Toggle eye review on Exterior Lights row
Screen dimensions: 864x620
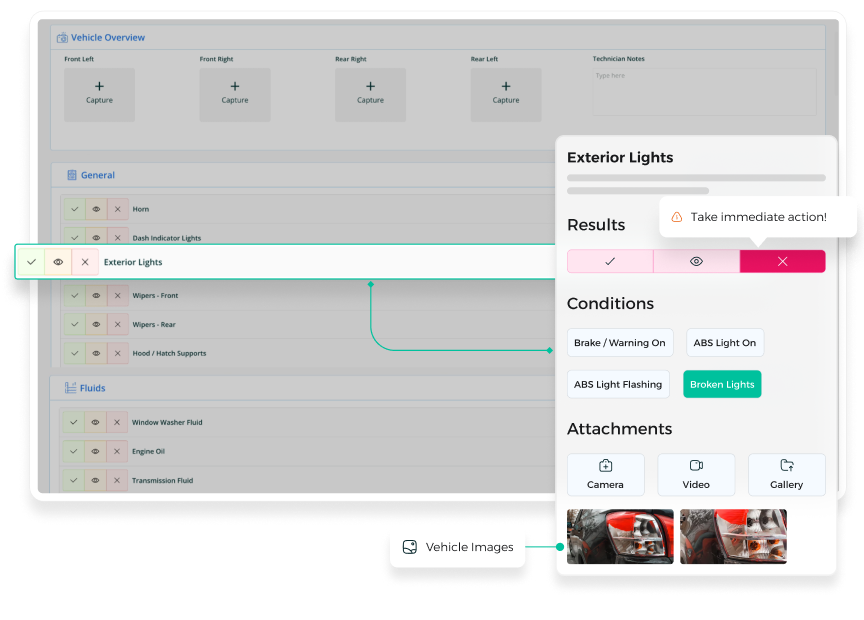pyautogui.click(x=58, y=262)
